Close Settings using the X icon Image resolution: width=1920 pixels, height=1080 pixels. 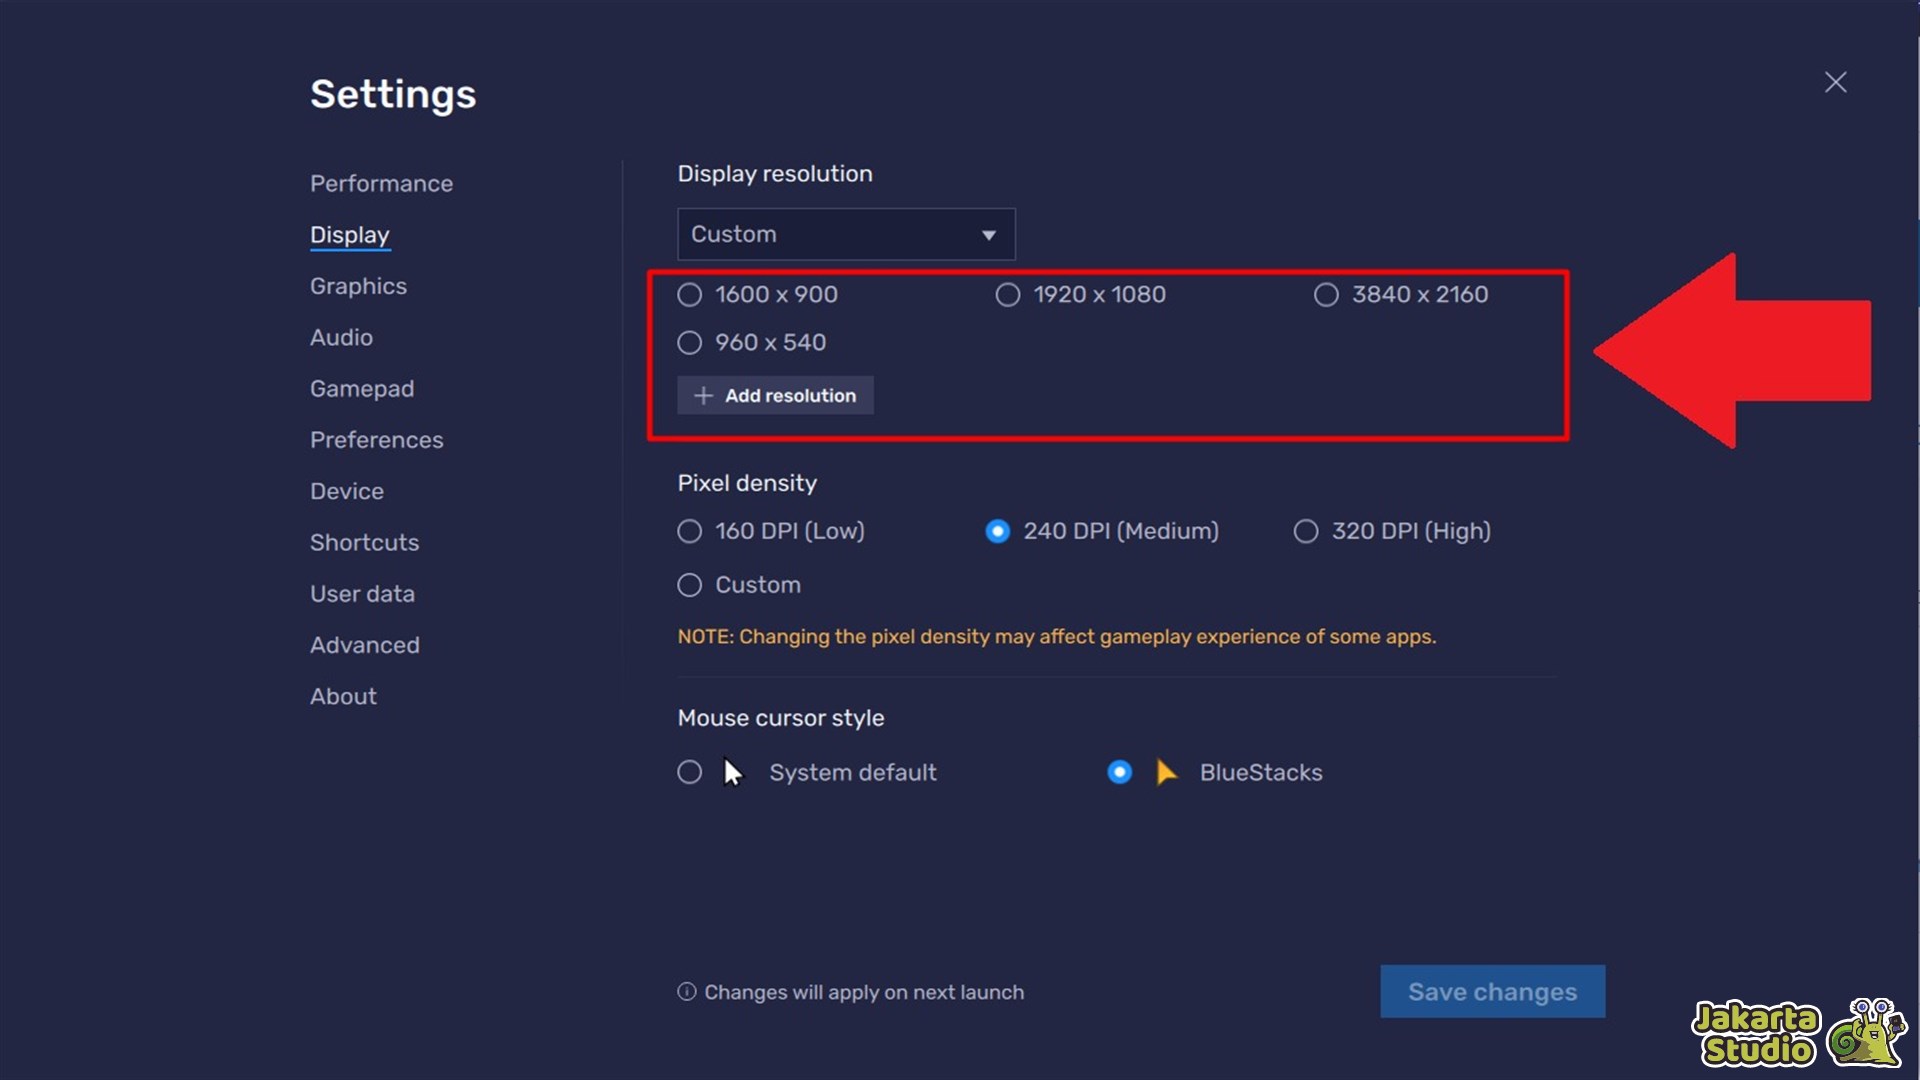[x=1836, y=82]
